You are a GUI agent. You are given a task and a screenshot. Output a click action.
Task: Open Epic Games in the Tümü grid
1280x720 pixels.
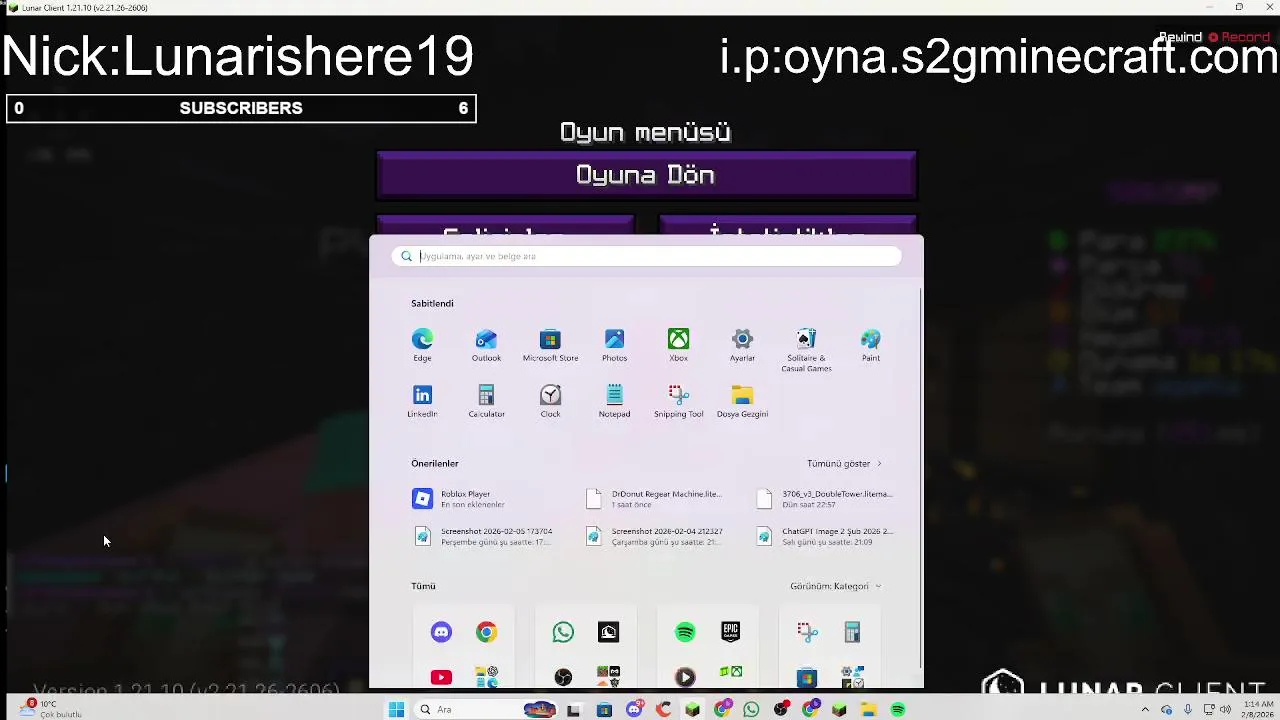tap(731, 632)
